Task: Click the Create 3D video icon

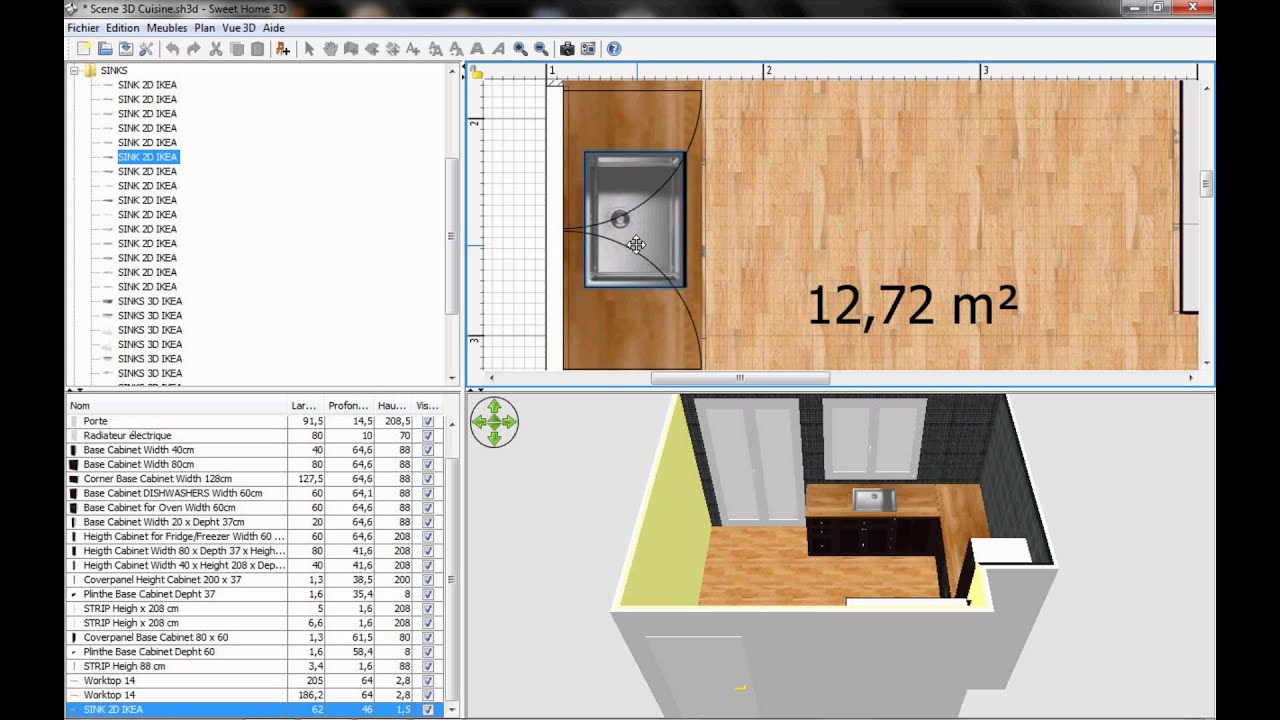Action: point(588,49)
